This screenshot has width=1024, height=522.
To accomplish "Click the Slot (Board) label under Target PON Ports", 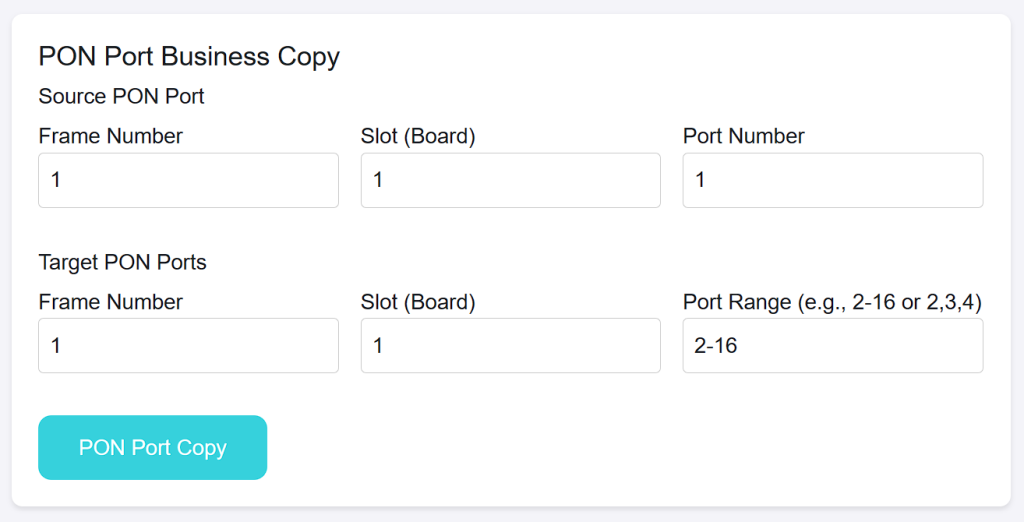I will 418,302.
